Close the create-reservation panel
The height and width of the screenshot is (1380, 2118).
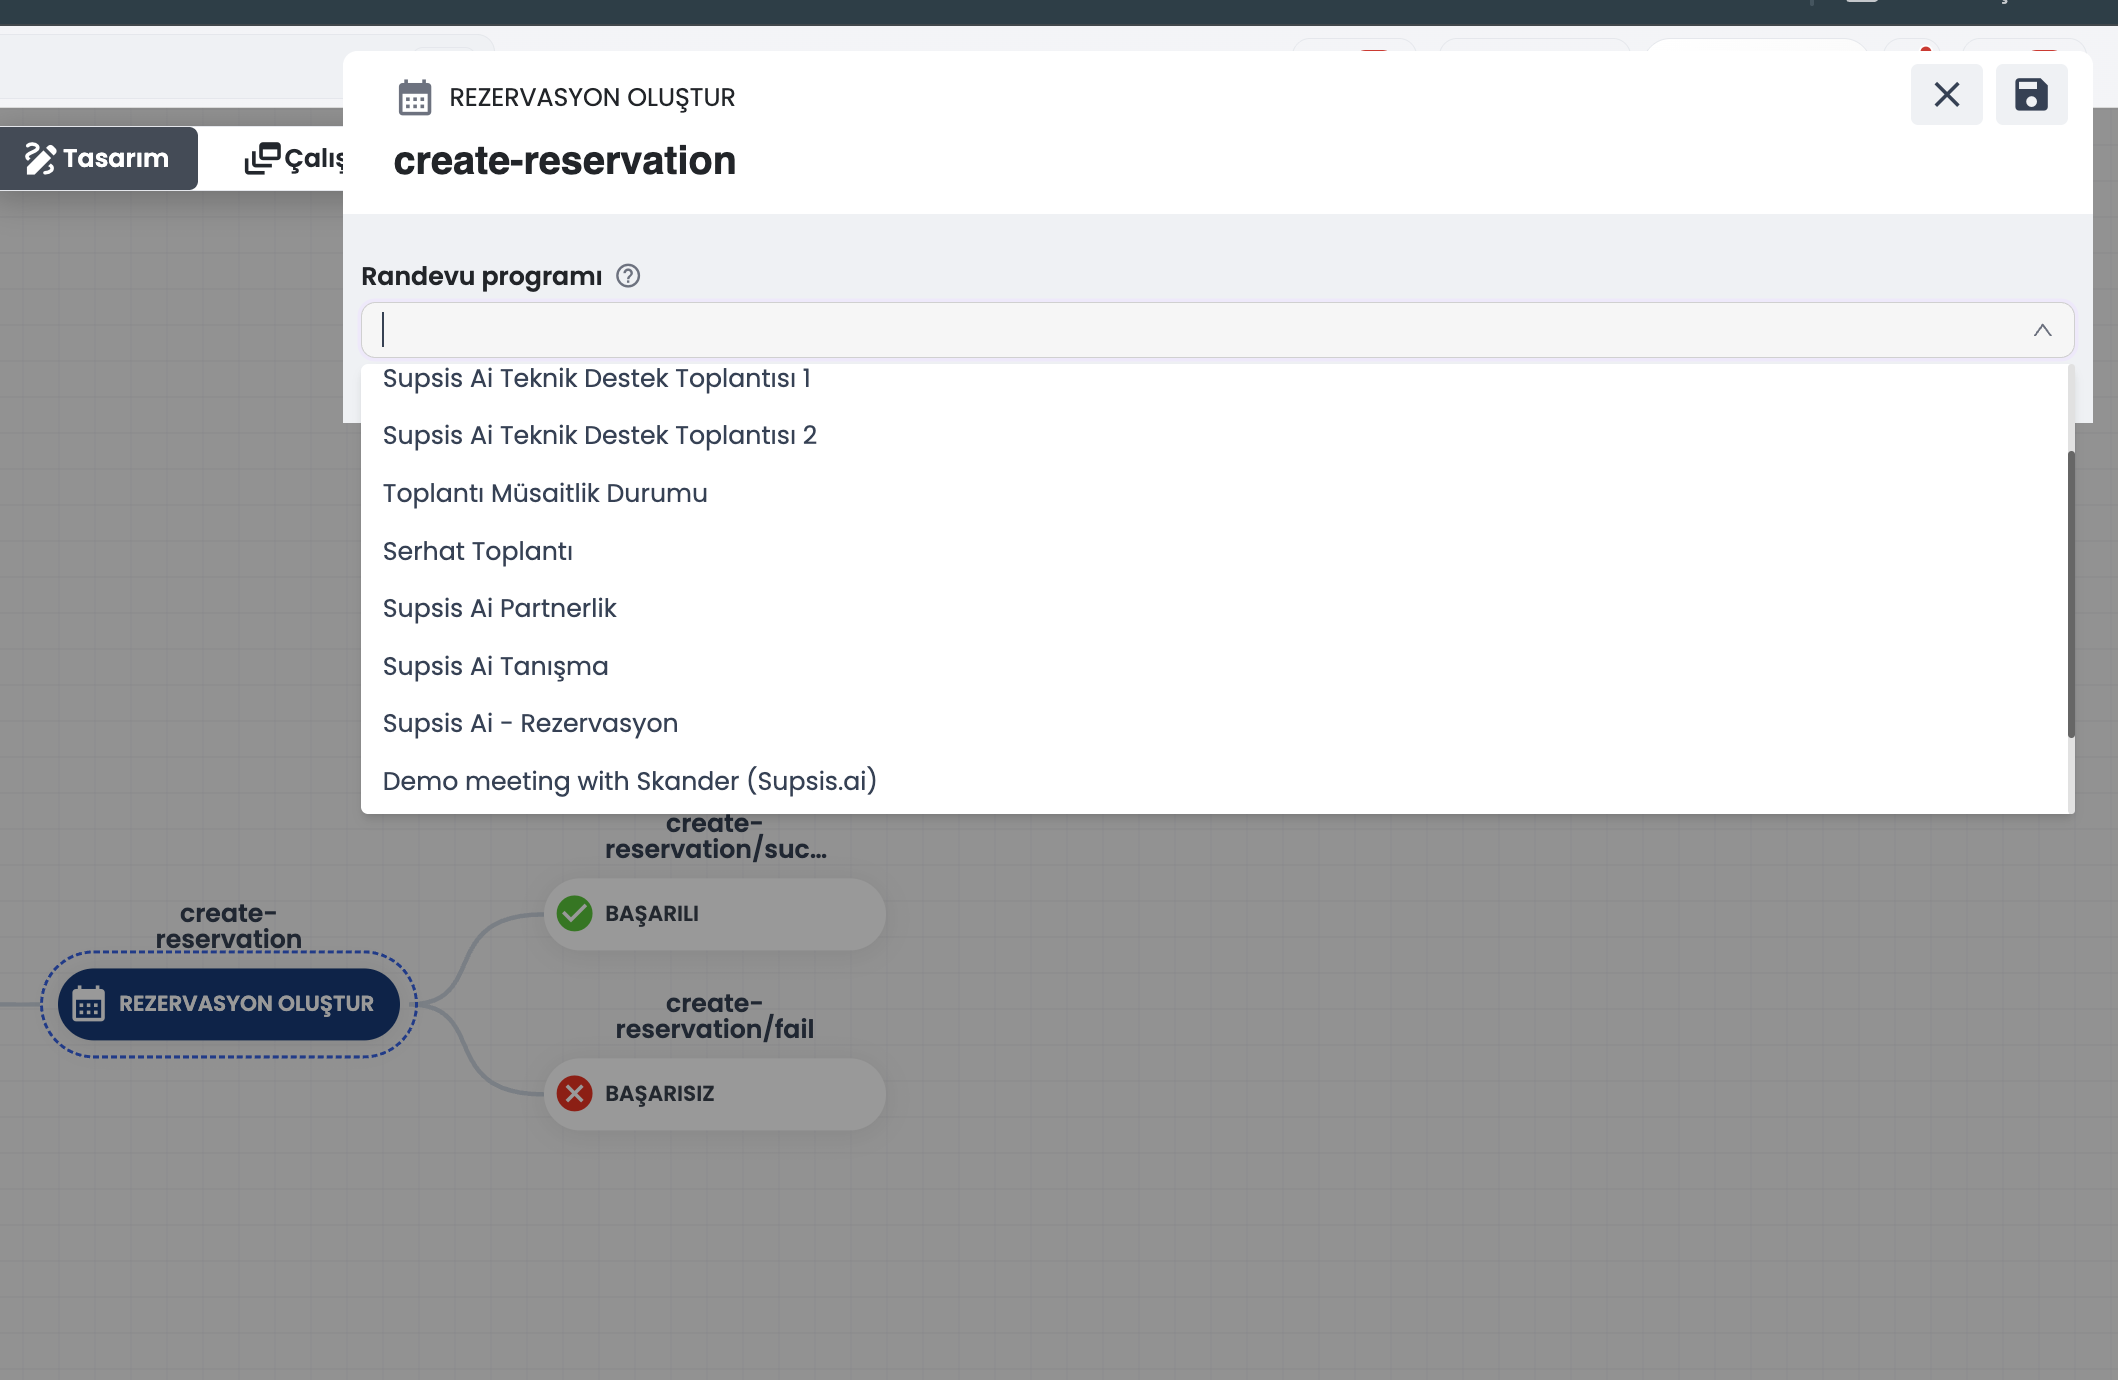pos(1946,95)
